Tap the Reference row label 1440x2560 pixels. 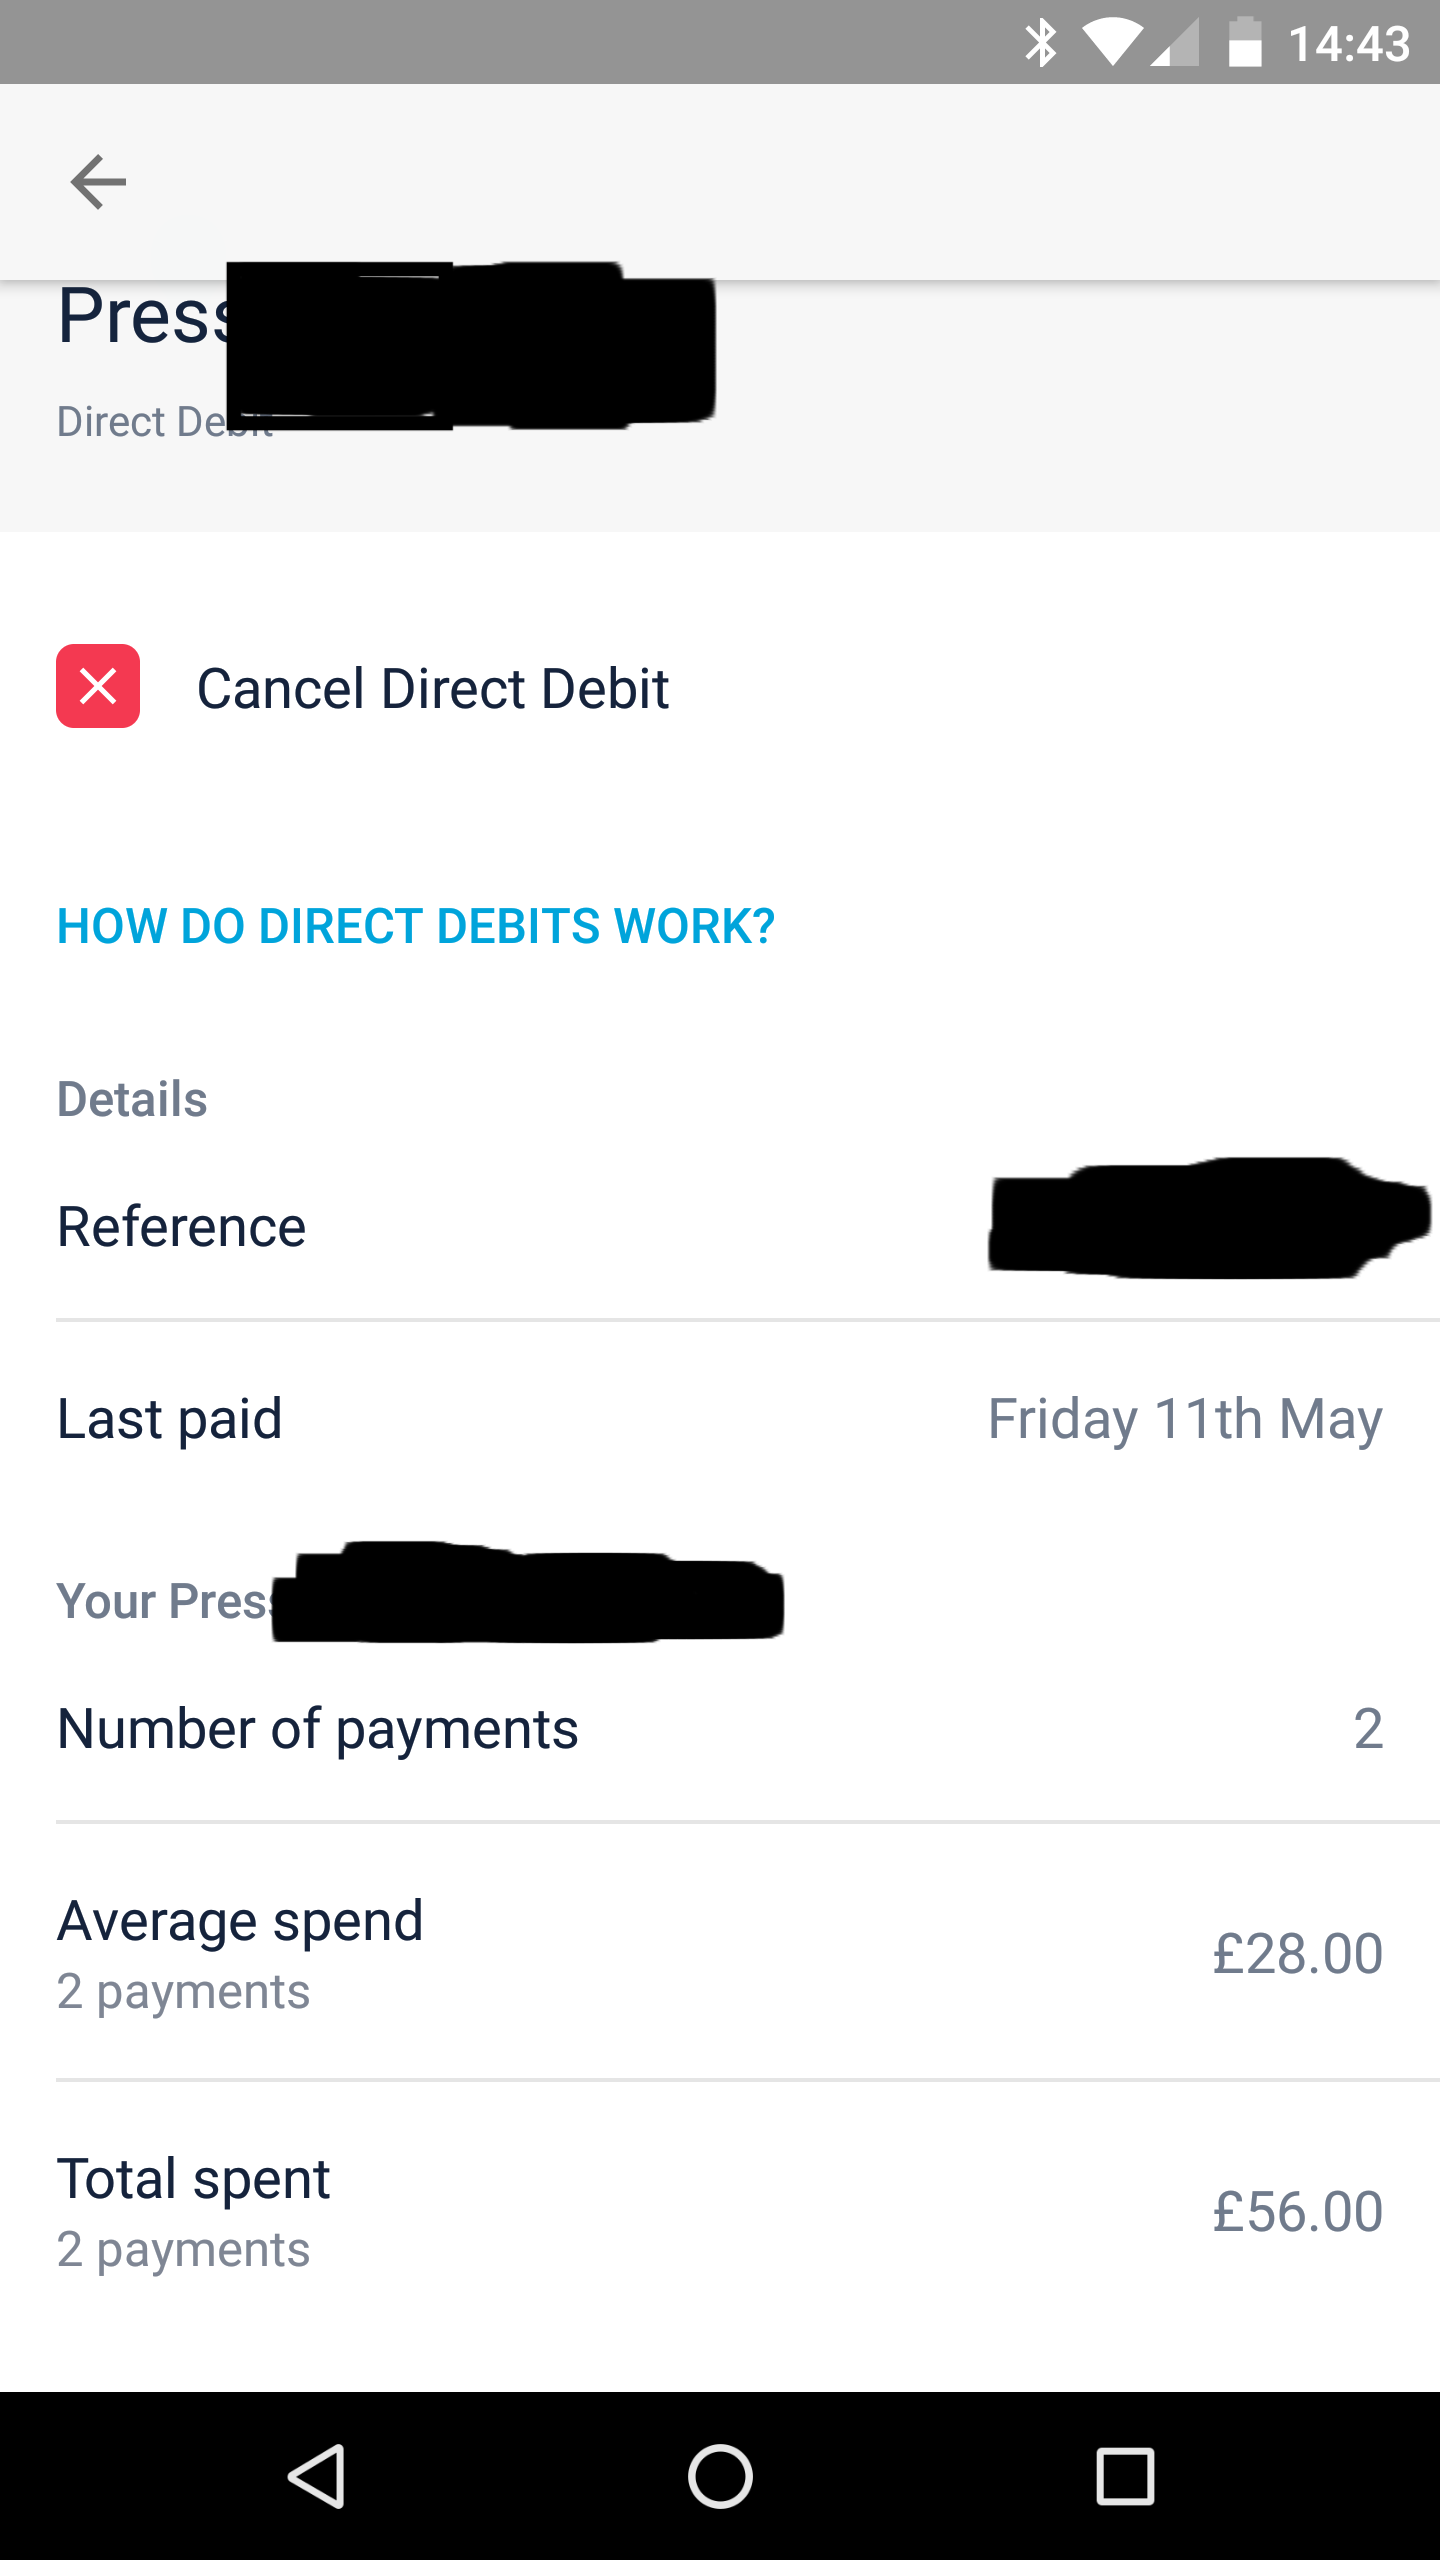click(182, 1226)
